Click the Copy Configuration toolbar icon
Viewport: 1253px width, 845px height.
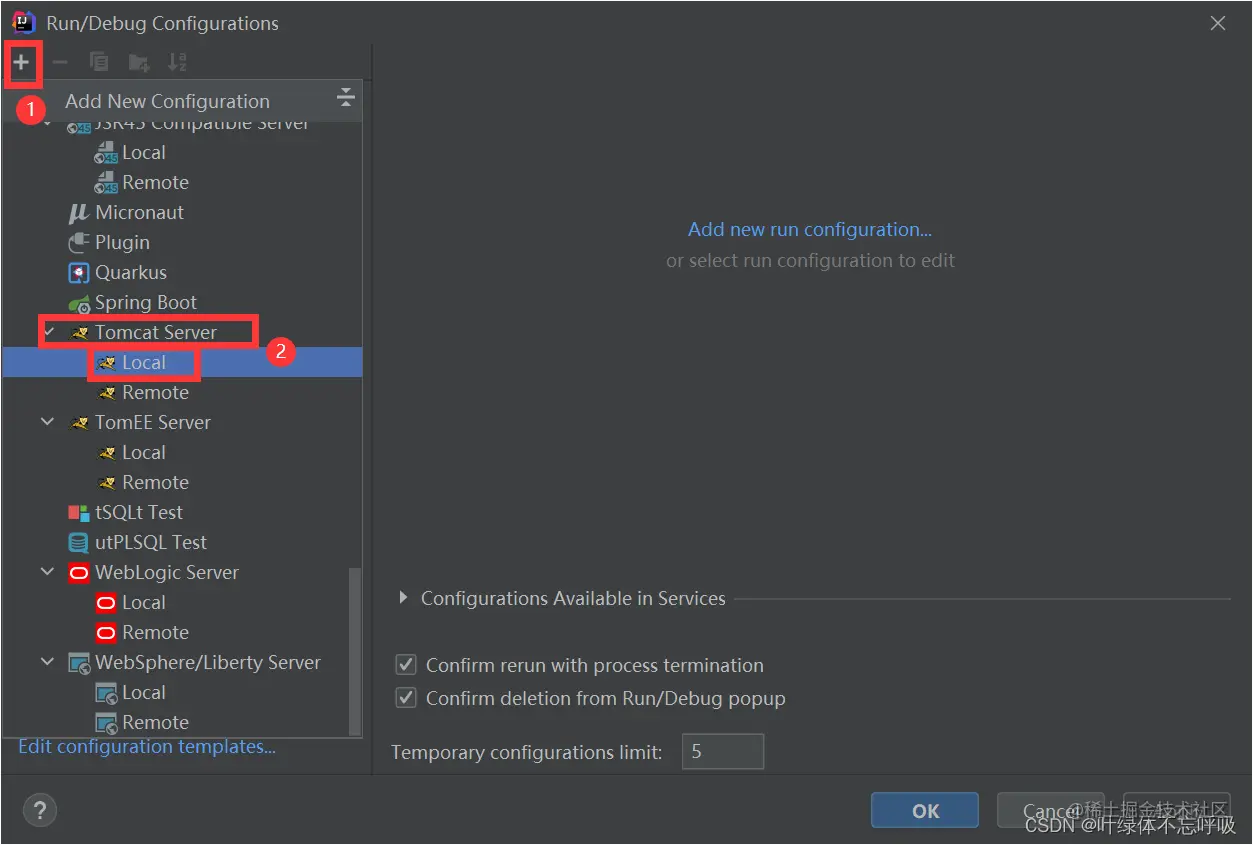click(99, 62)
